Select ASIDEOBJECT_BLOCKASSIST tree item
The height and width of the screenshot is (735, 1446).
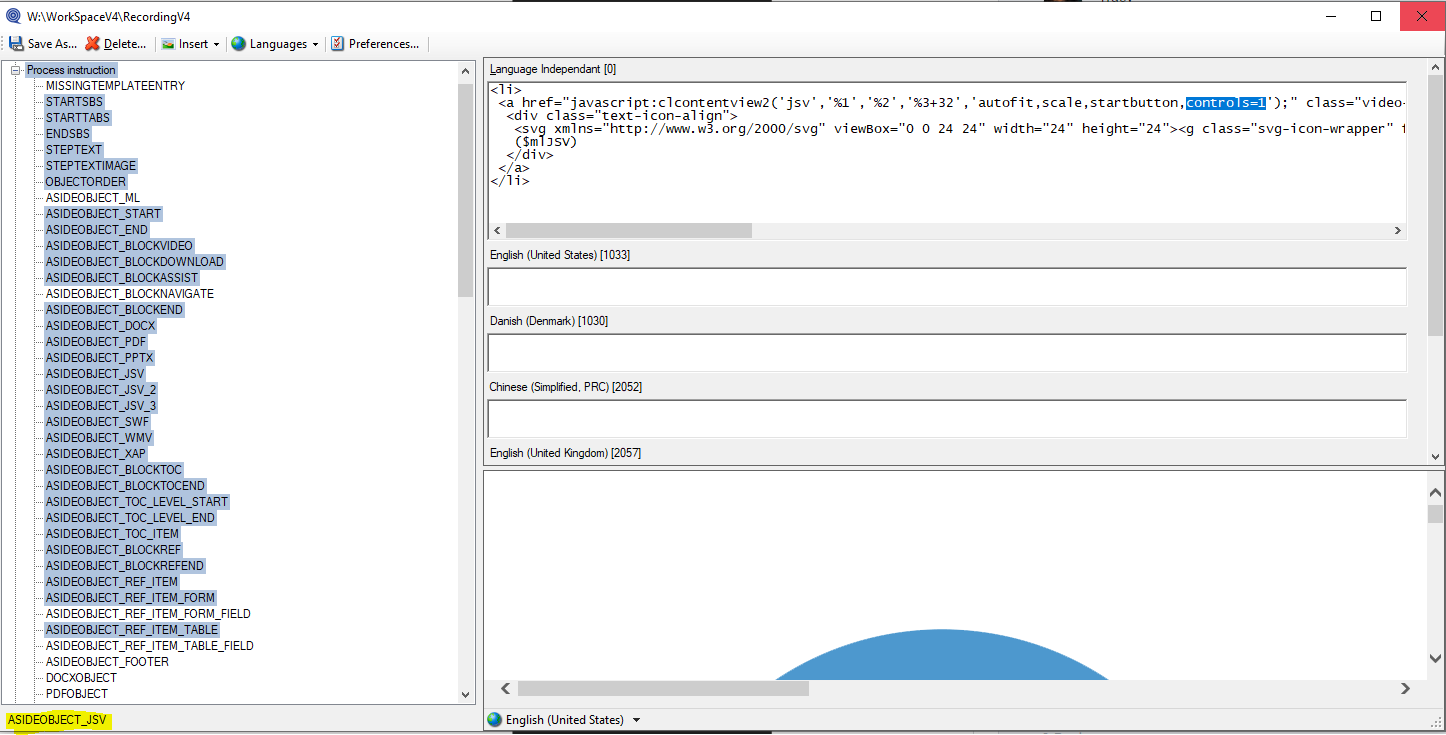pos(122,278)
